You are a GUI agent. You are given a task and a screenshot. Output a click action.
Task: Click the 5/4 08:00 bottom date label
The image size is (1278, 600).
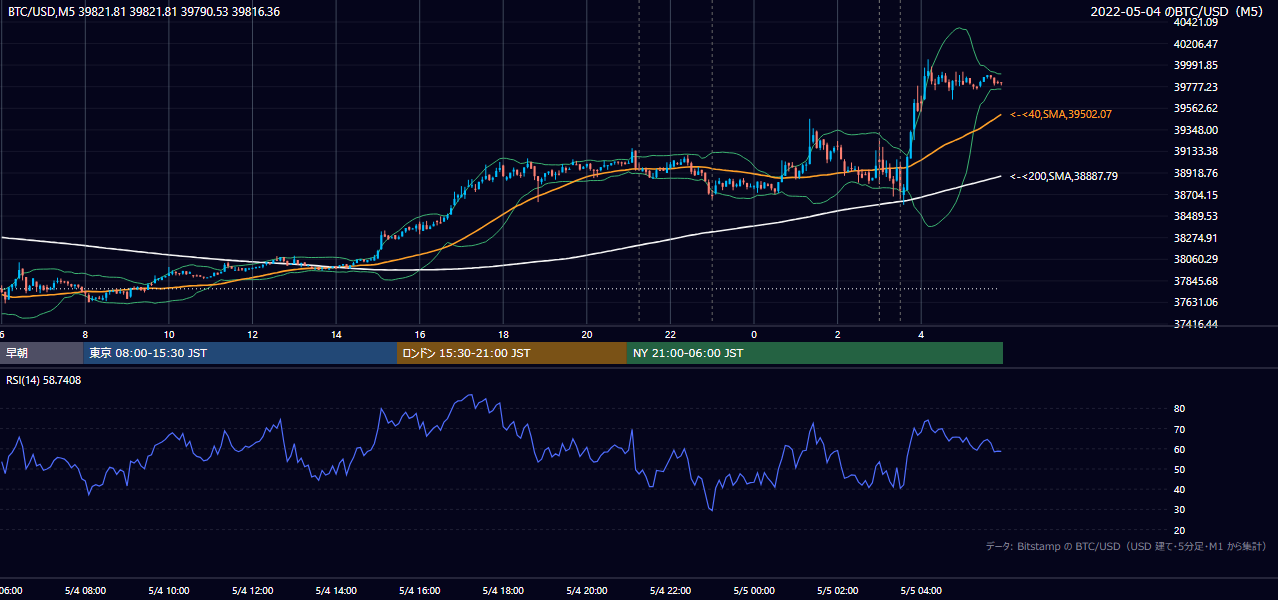click(85, 591)
